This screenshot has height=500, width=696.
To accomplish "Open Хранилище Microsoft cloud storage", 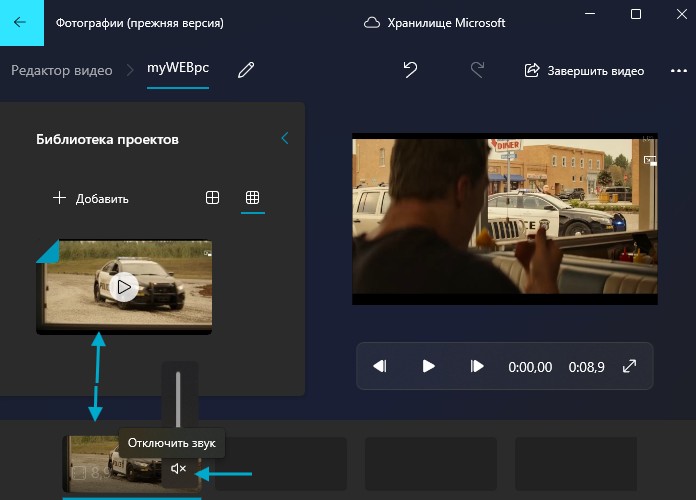I will pyautogui.click(x=434, y=23).
